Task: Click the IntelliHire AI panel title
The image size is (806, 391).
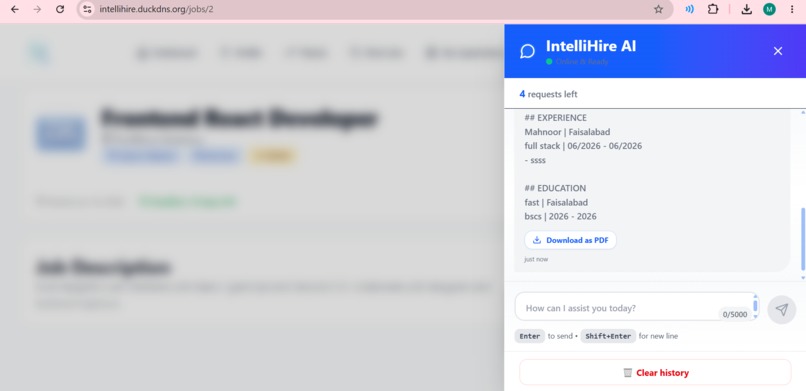Action: tap(591, 46)
